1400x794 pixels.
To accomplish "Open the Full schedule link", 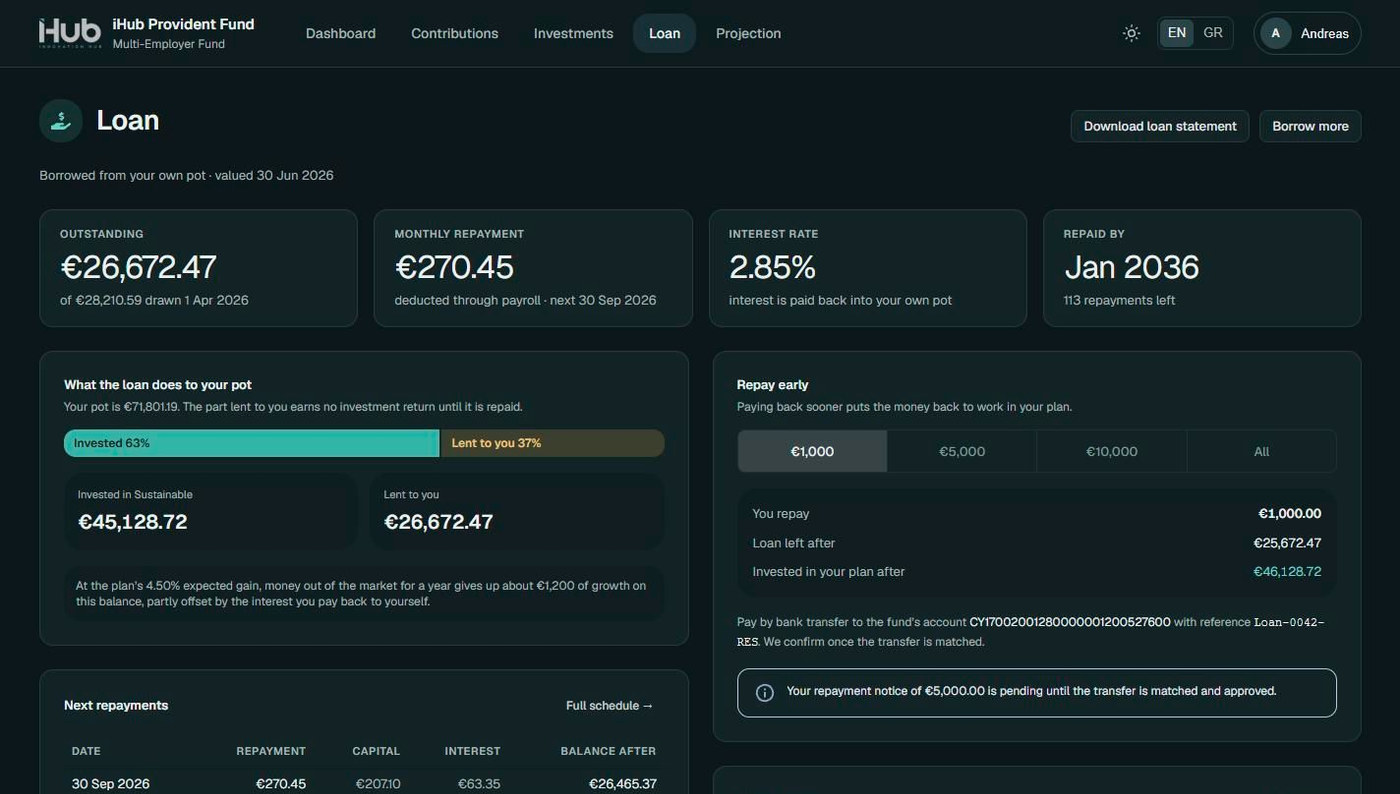I will 610,705.
